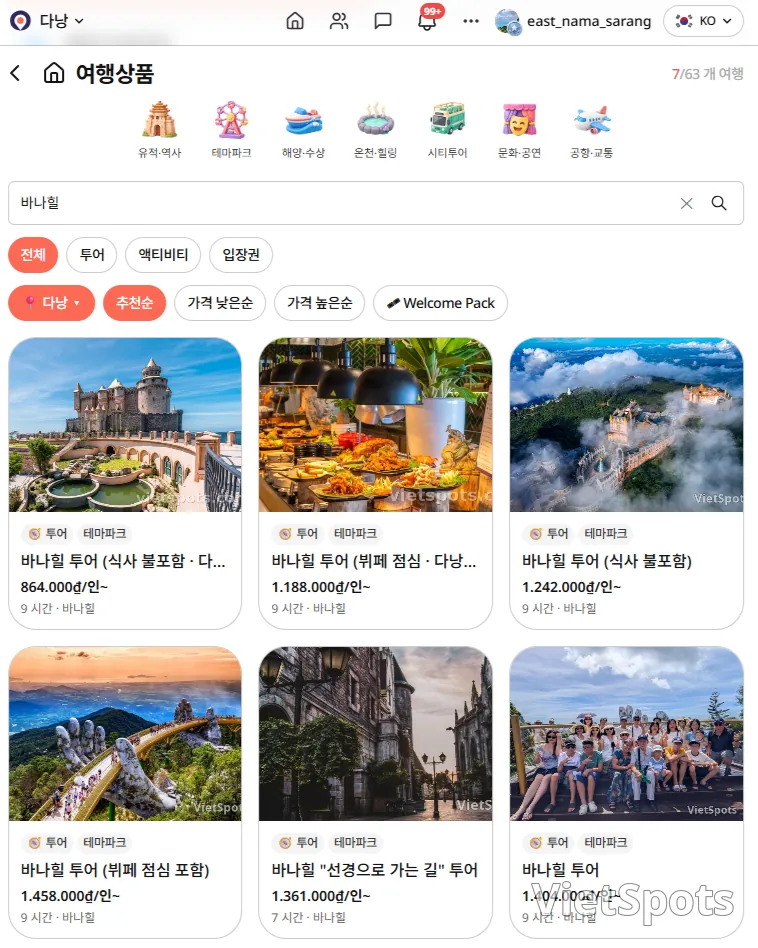Image resolution: width=758 pixels, height=948 pixels.
Task: Open 바나힐 투어 (뷔페 점심 포함) title
Action: pyautogui.click(x=115, y=870)
